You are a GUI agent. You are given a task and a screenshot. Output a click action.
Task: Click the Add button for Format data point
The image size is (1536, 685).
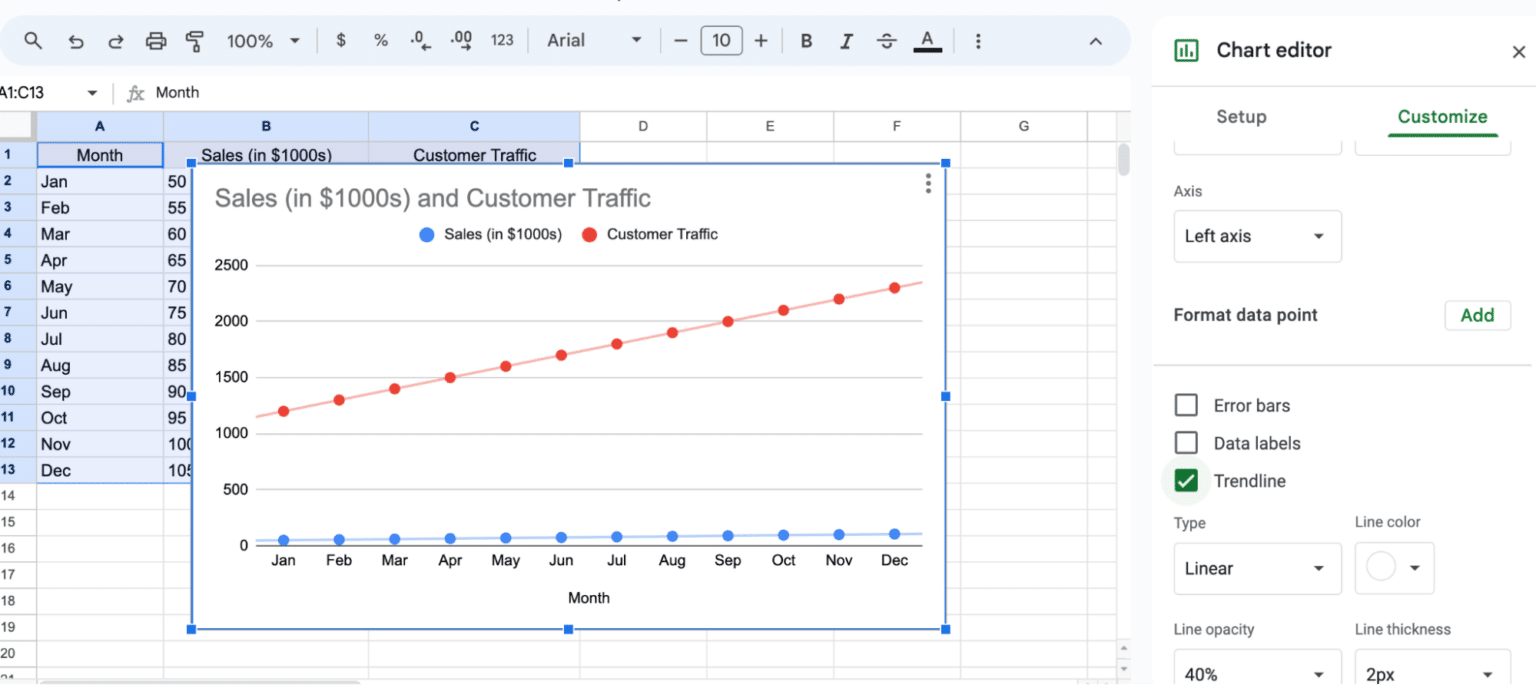(x=1477, y=315)
